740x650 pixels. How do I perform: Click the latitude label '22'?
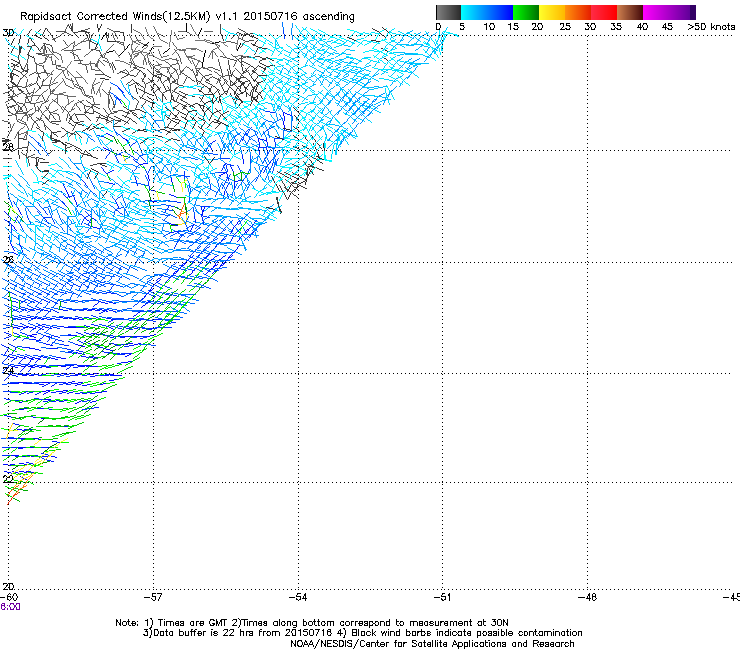[x=8, y=479]
